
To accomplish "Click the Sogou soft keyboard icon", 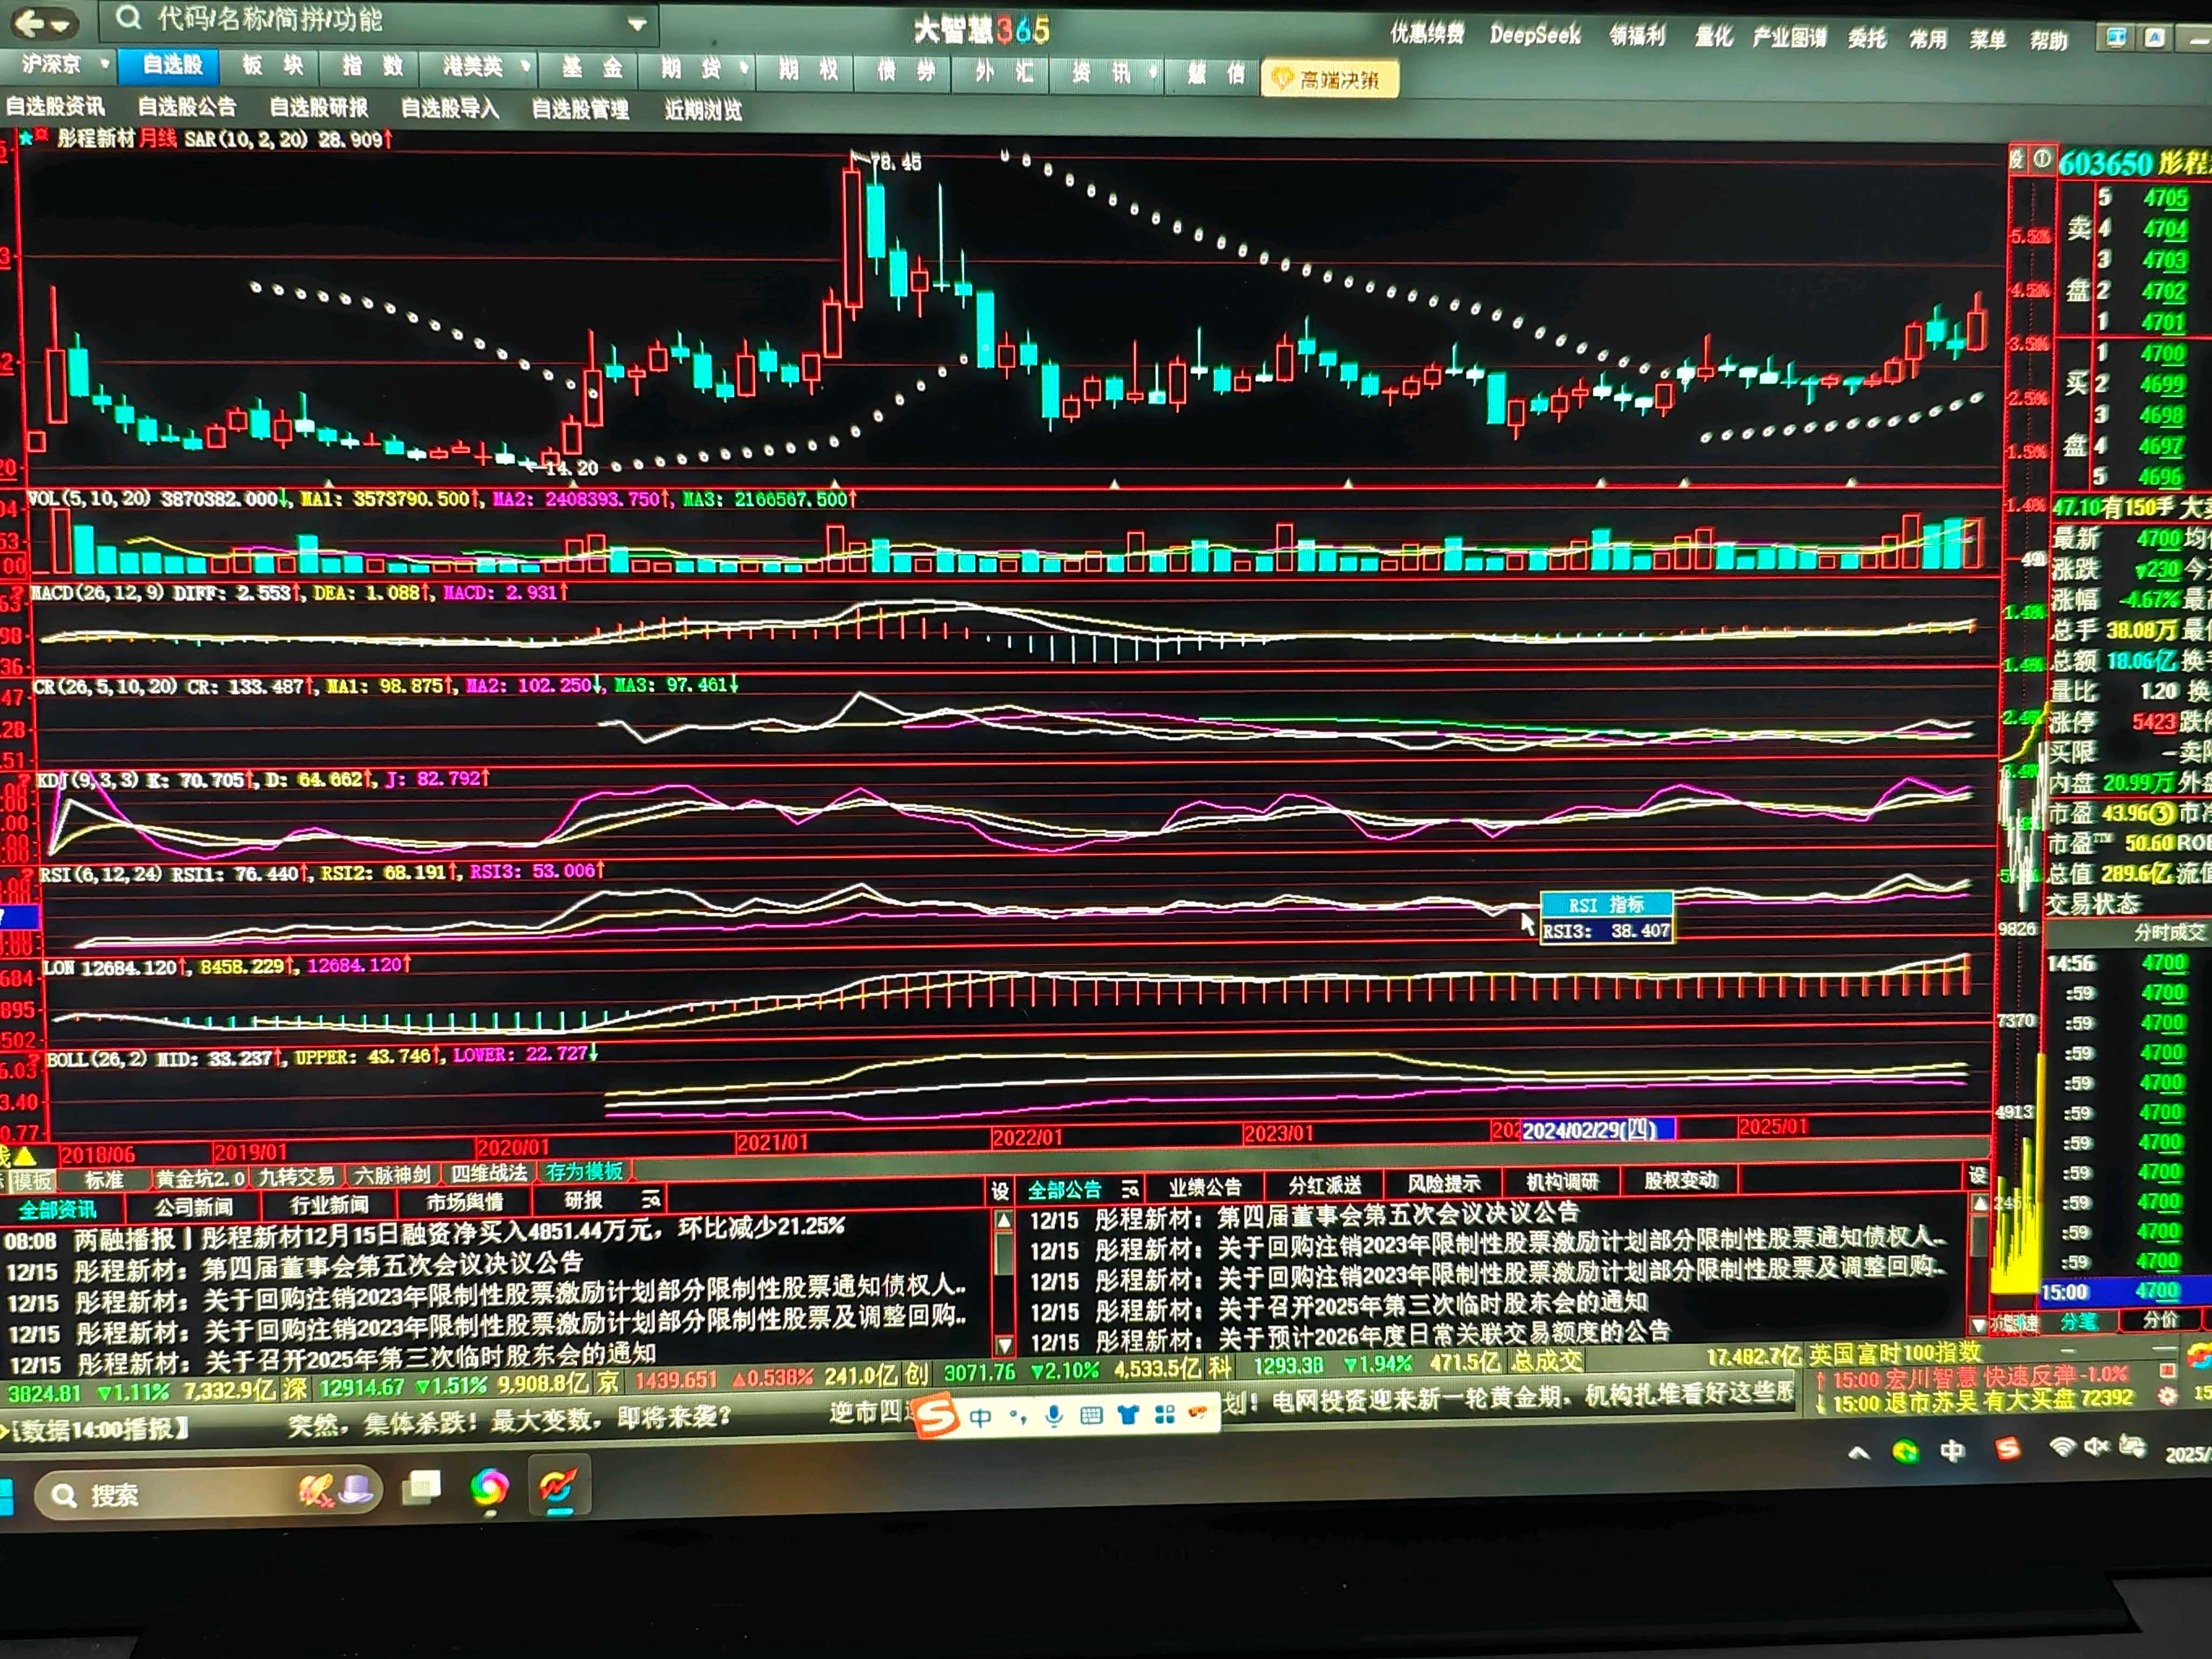I will 1091,1415.
